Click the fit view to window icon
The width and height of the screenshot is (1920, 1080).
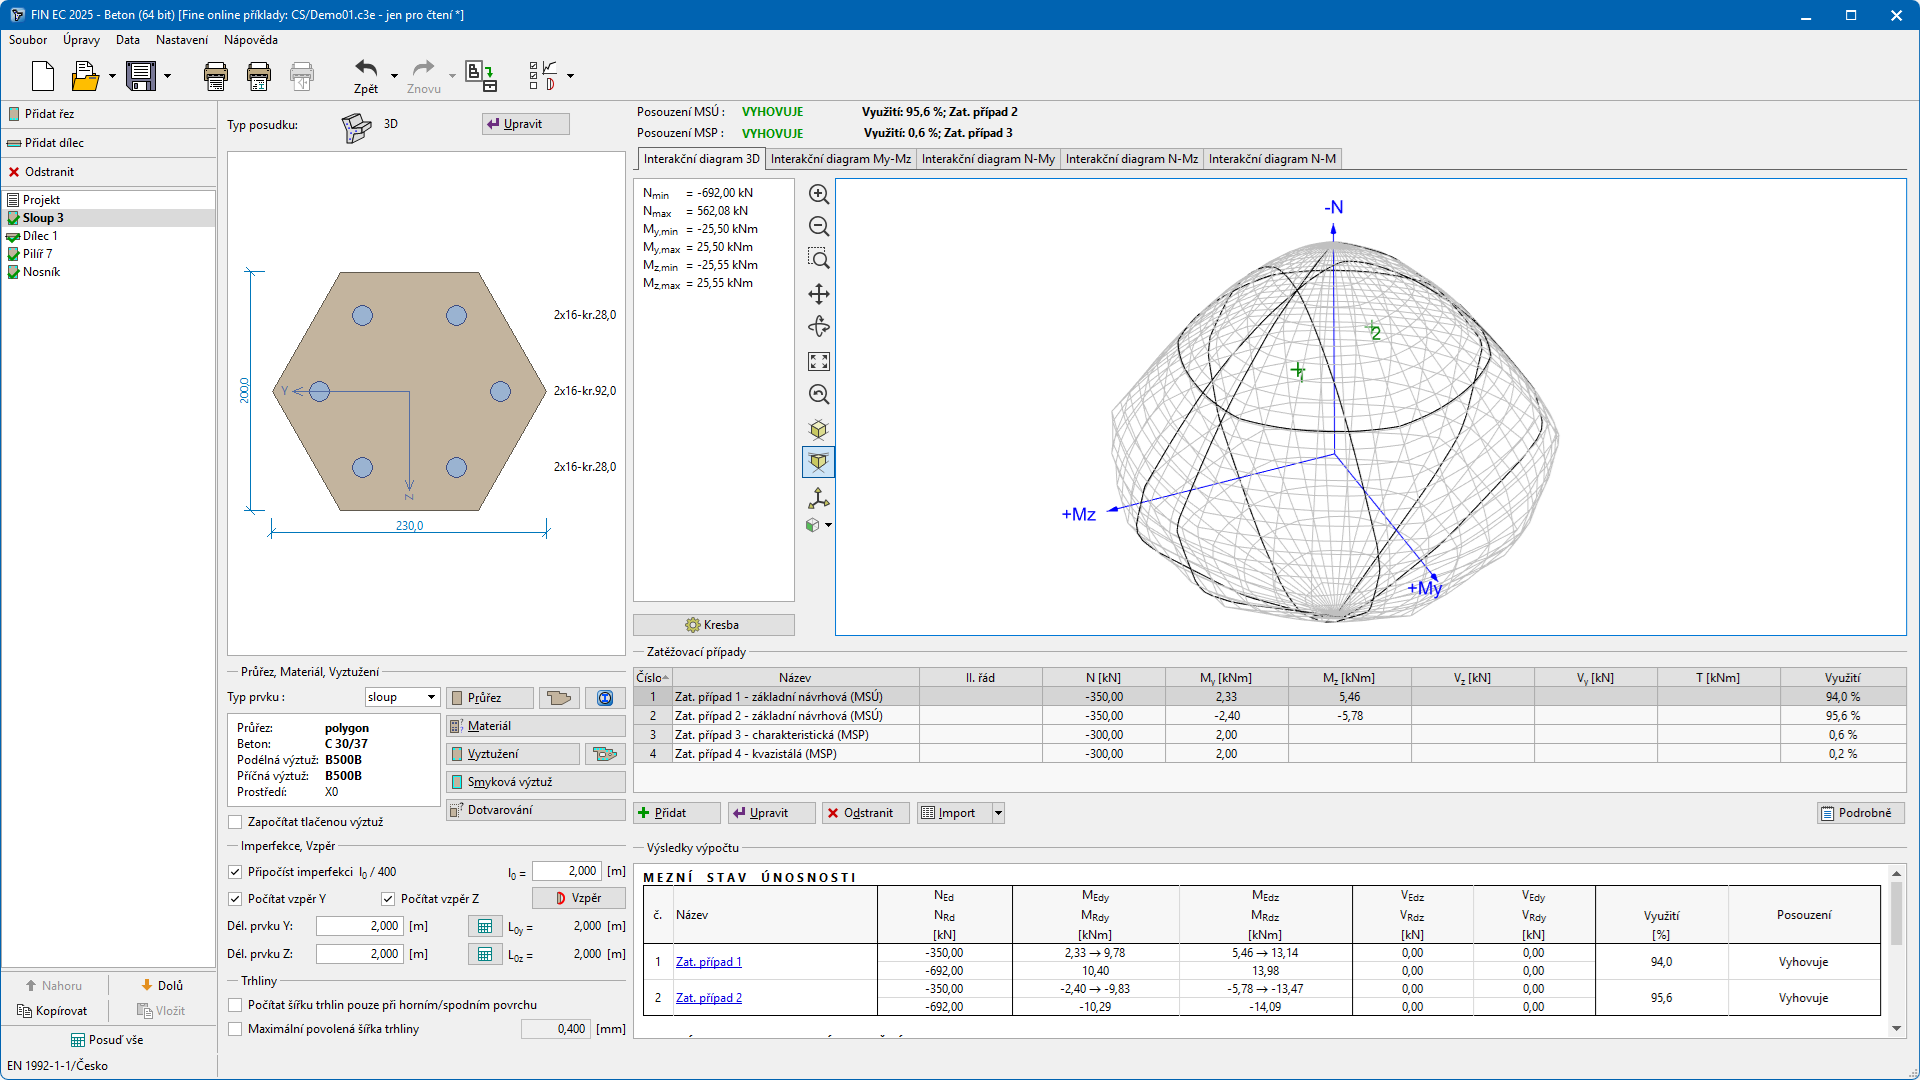[818, 361]
